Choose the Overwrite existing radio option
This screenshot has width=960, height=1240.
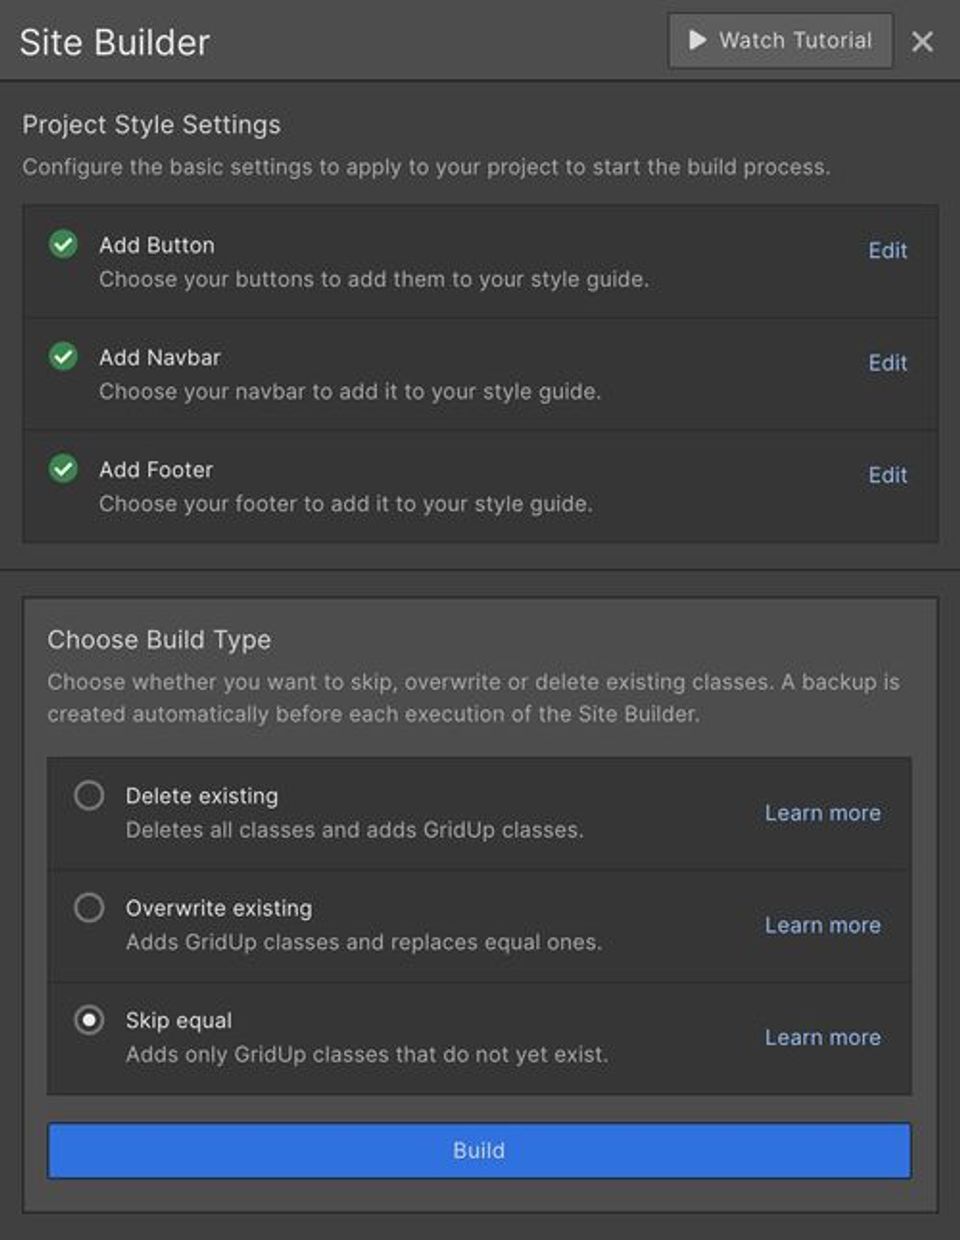(89, 908)
